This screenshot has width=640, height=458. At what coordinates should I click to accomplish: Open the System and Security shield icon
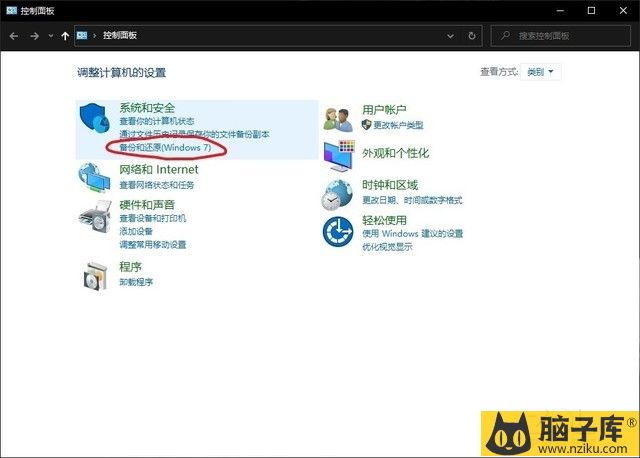95,118
